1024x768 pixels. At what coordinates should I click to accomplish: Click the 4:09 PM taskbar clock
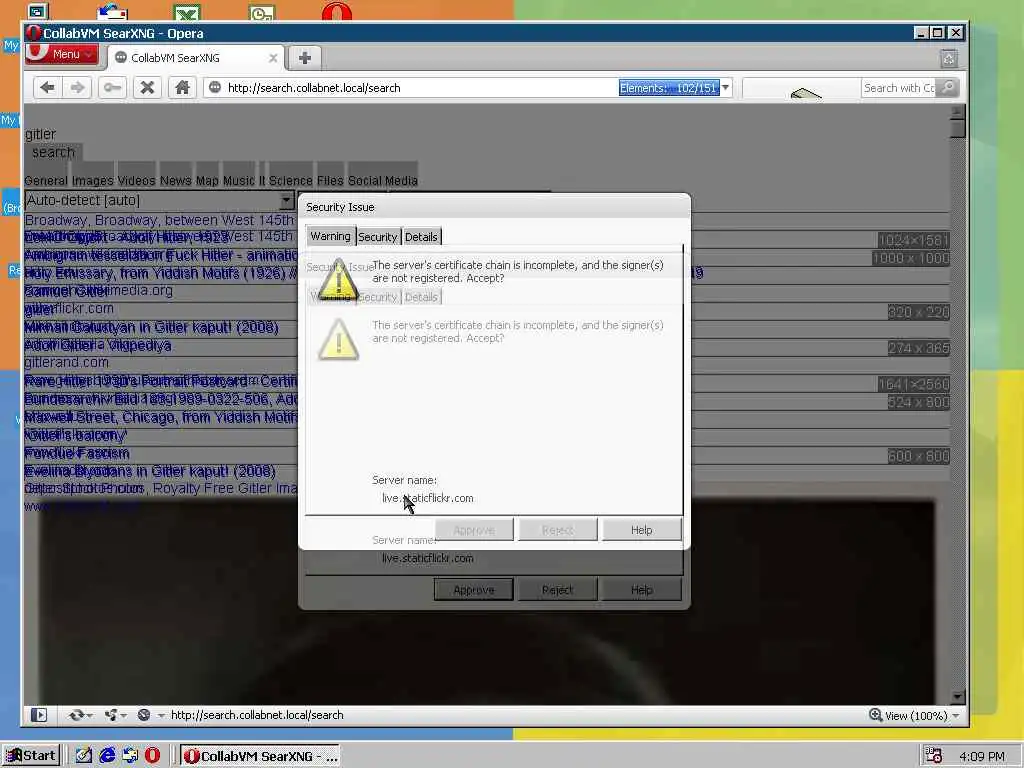[x=982, y=756]
